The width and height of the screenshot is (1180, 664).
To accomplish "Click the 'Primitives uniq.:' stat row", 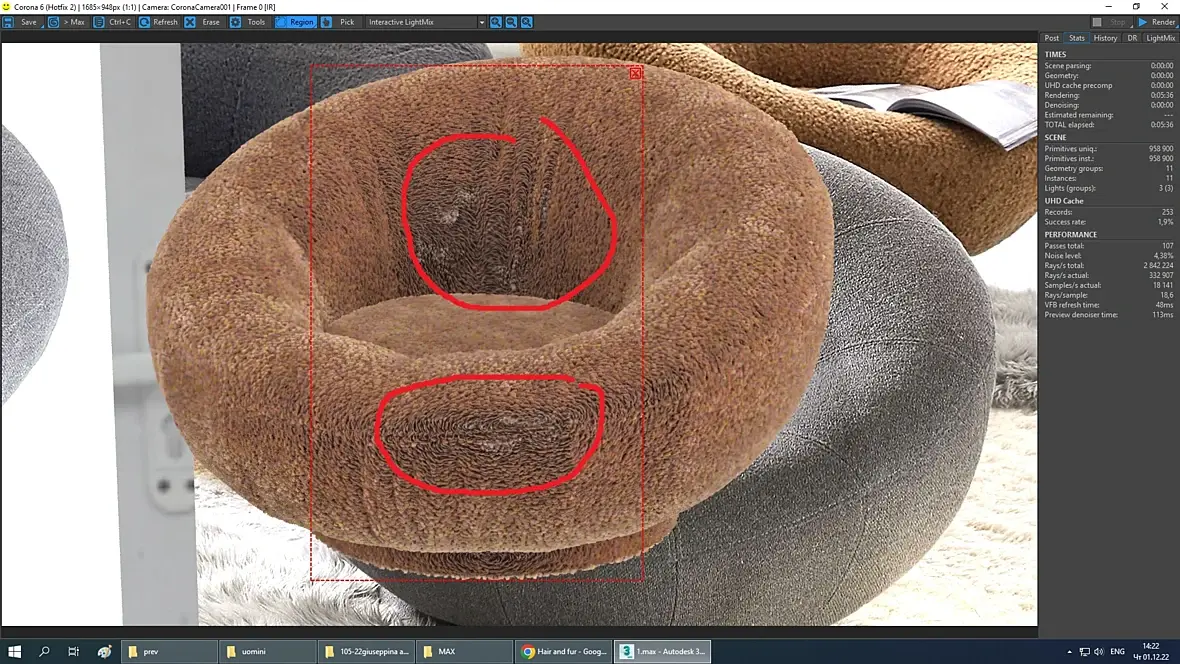I will [1109, 148].
